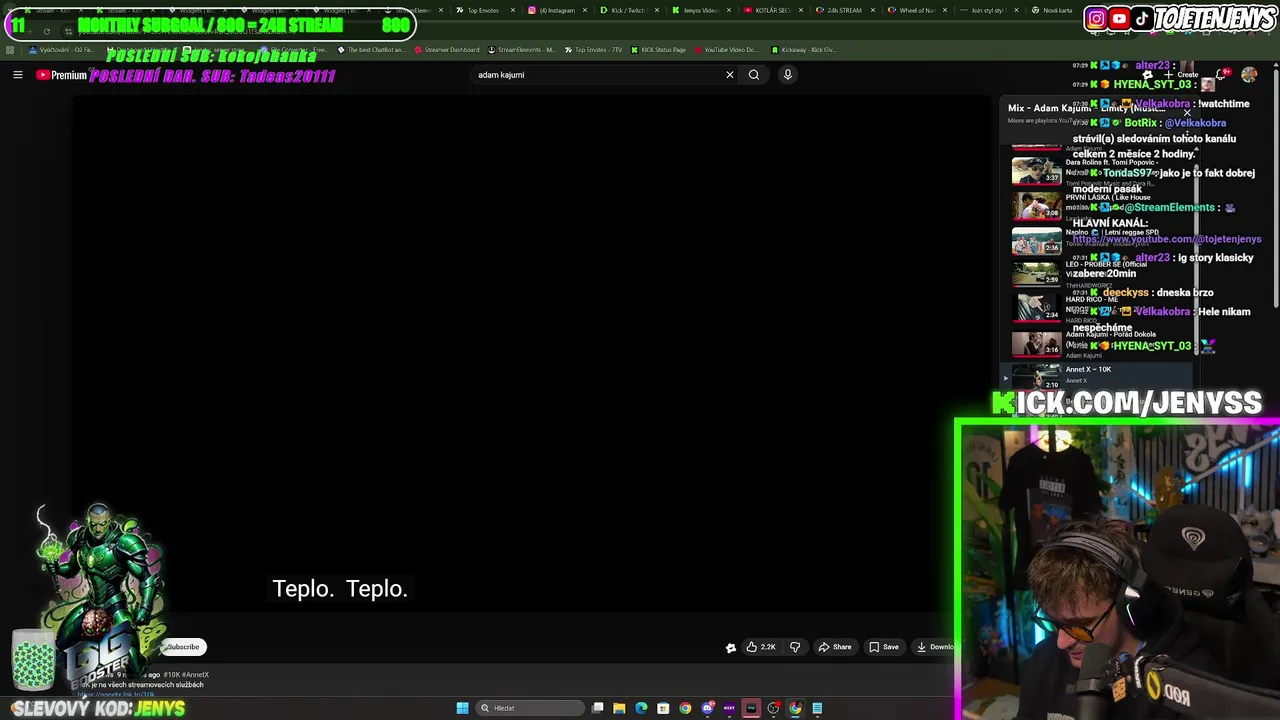Viewport: 1280px width, 720px height.
Task: Reload the page with the refresh button
Action: tap(46, 31)
